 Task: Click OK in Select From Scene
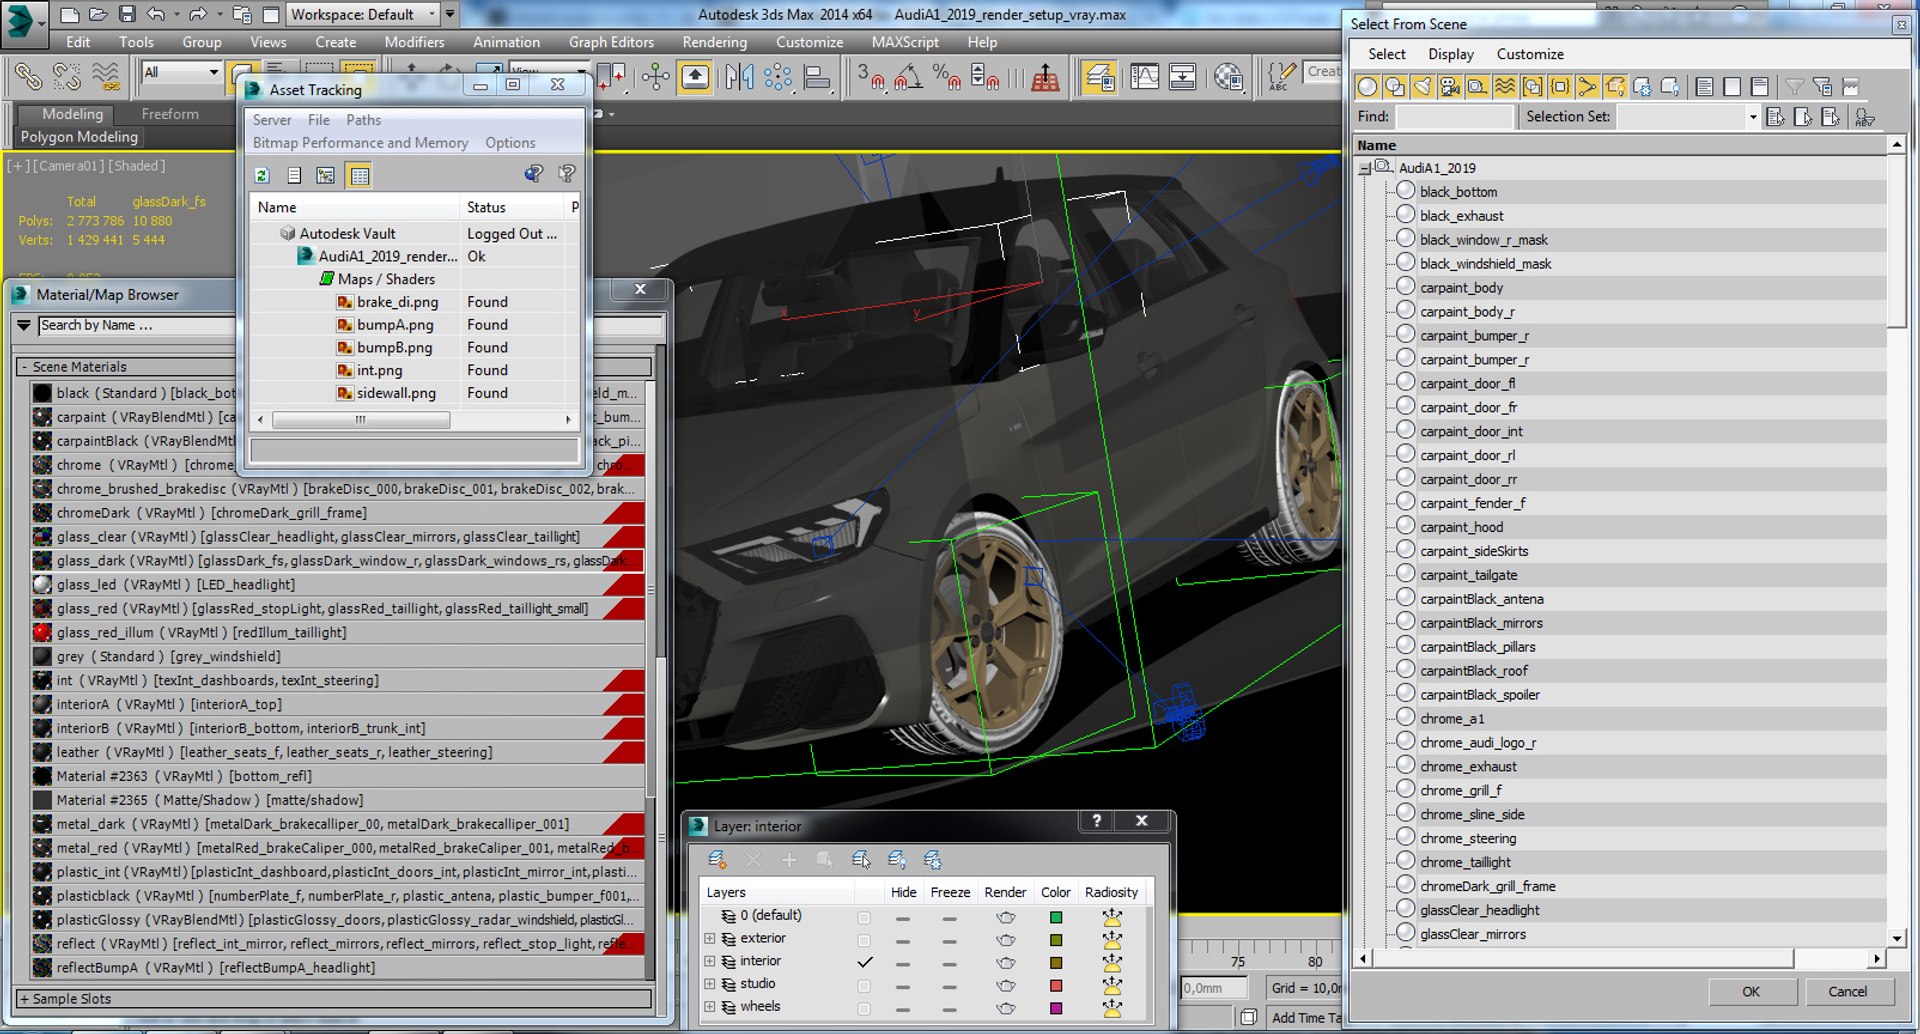(1750, 992)
